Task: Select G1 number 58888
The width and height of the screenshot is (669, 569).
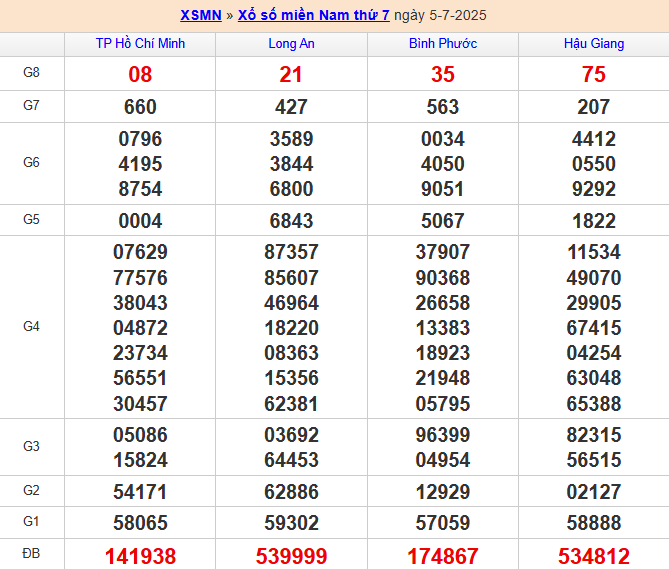Action: (x=594, y=523)
